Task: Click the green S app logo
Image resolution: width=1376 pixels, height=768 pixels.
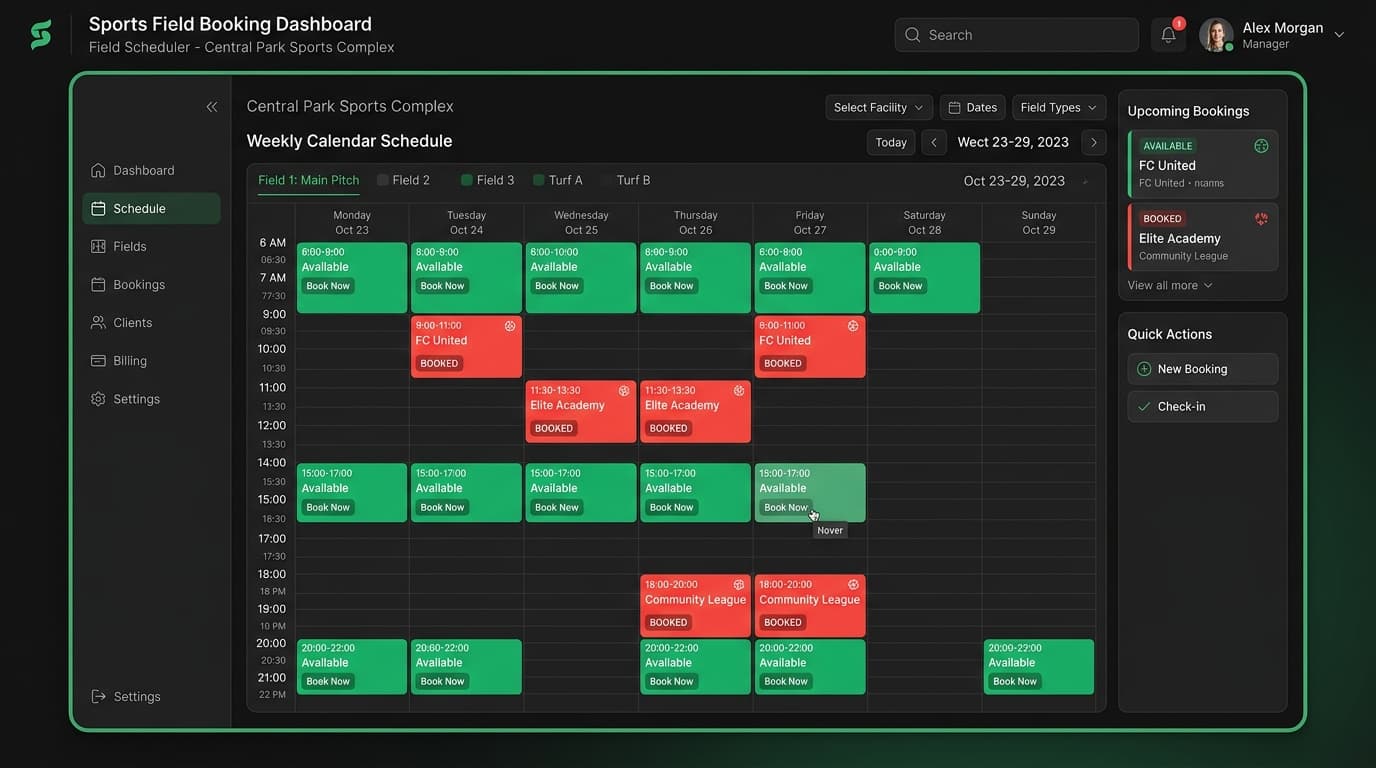Action: coord(41,34)
